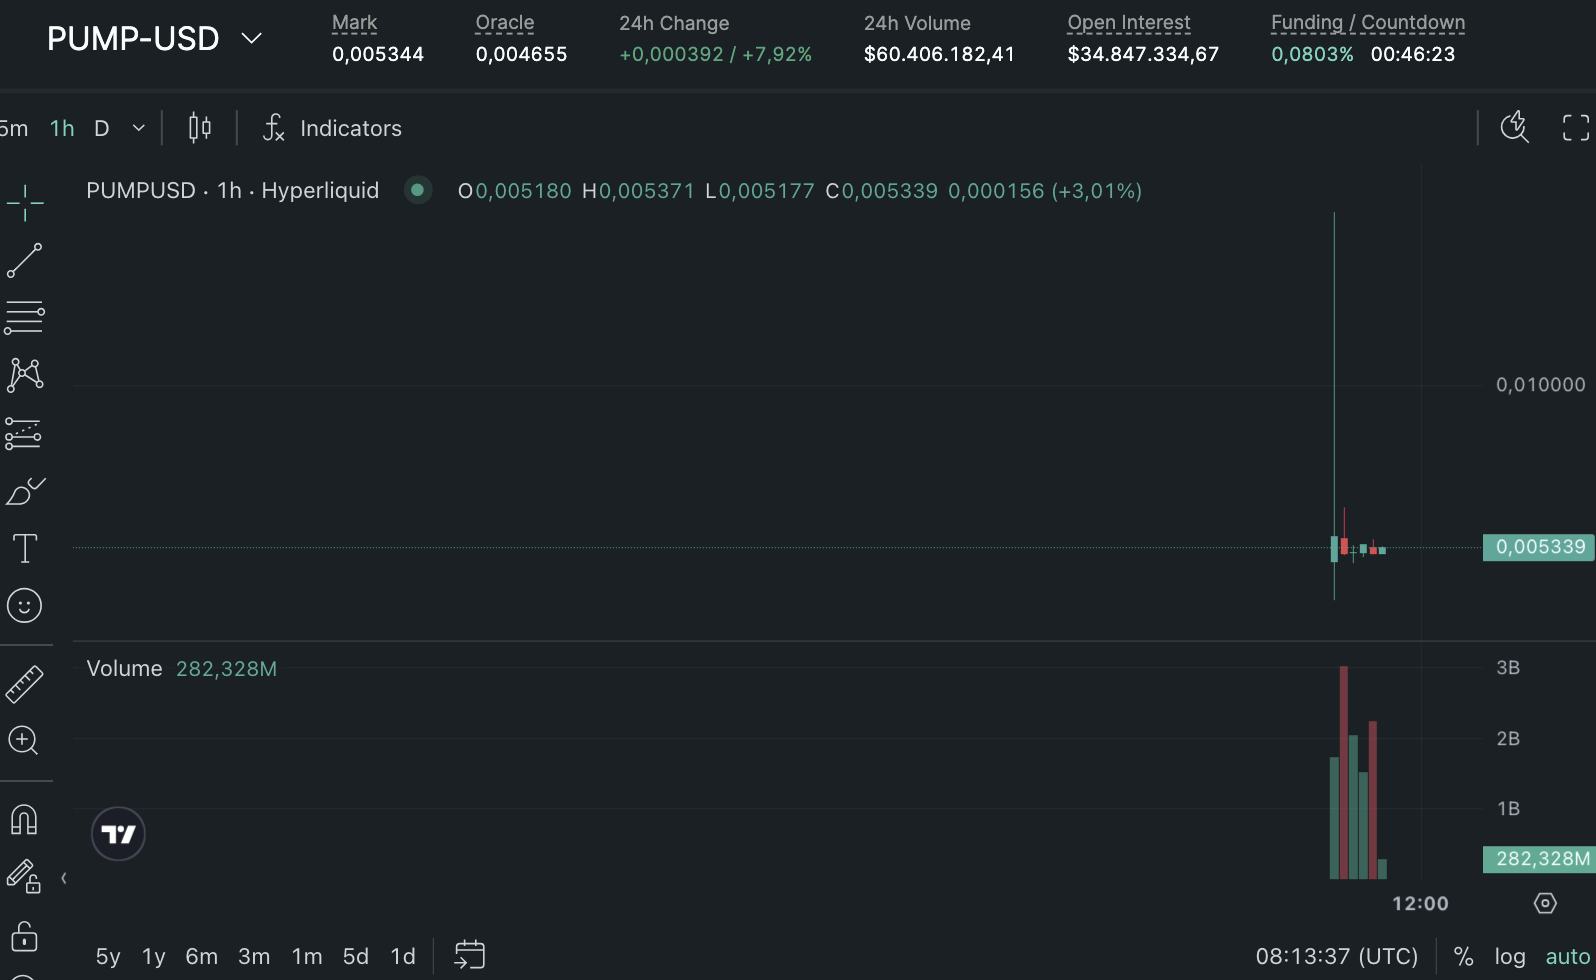Expand the PUMP-USD market selector
The image size is (1596, 980).
(x=252, y=39)
